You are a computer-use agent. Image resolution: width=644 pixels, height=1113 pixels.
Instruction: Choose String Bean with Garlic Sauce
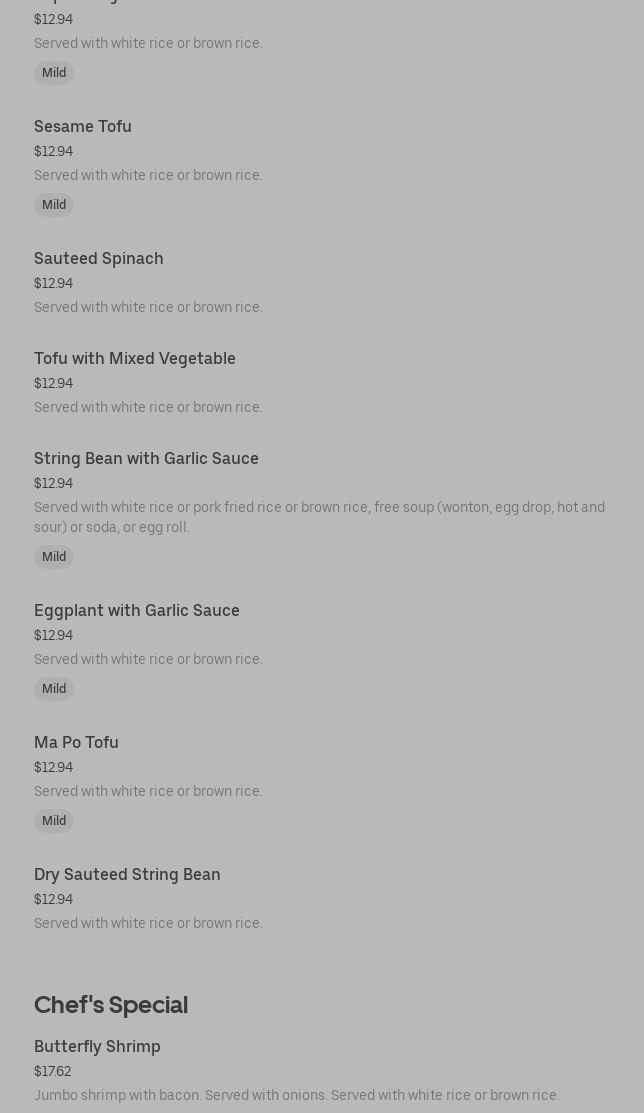point(146,459)
